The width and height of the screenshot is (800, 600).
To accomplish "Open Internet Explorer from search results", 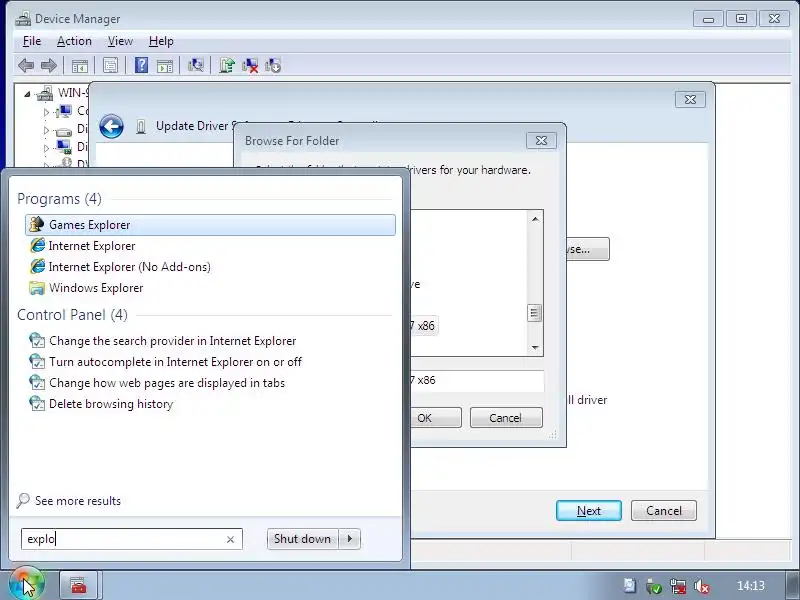I will pos(210,246).
